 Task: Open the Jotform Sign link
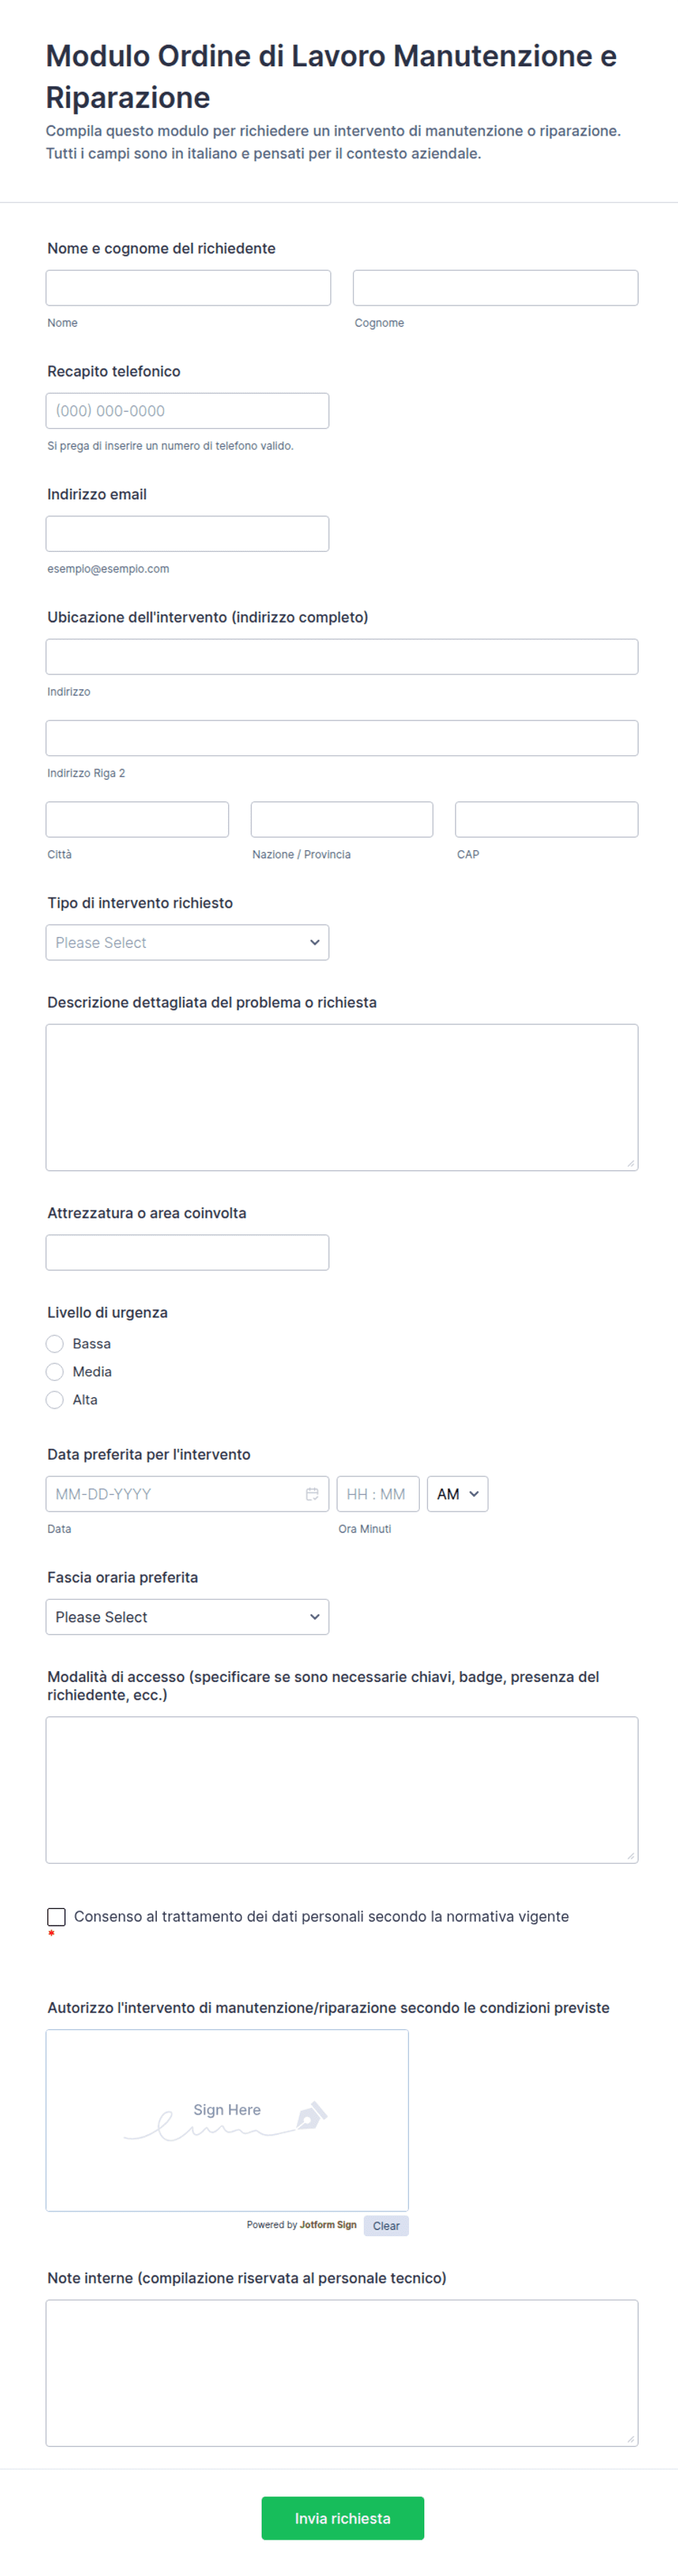(328, 2224)
